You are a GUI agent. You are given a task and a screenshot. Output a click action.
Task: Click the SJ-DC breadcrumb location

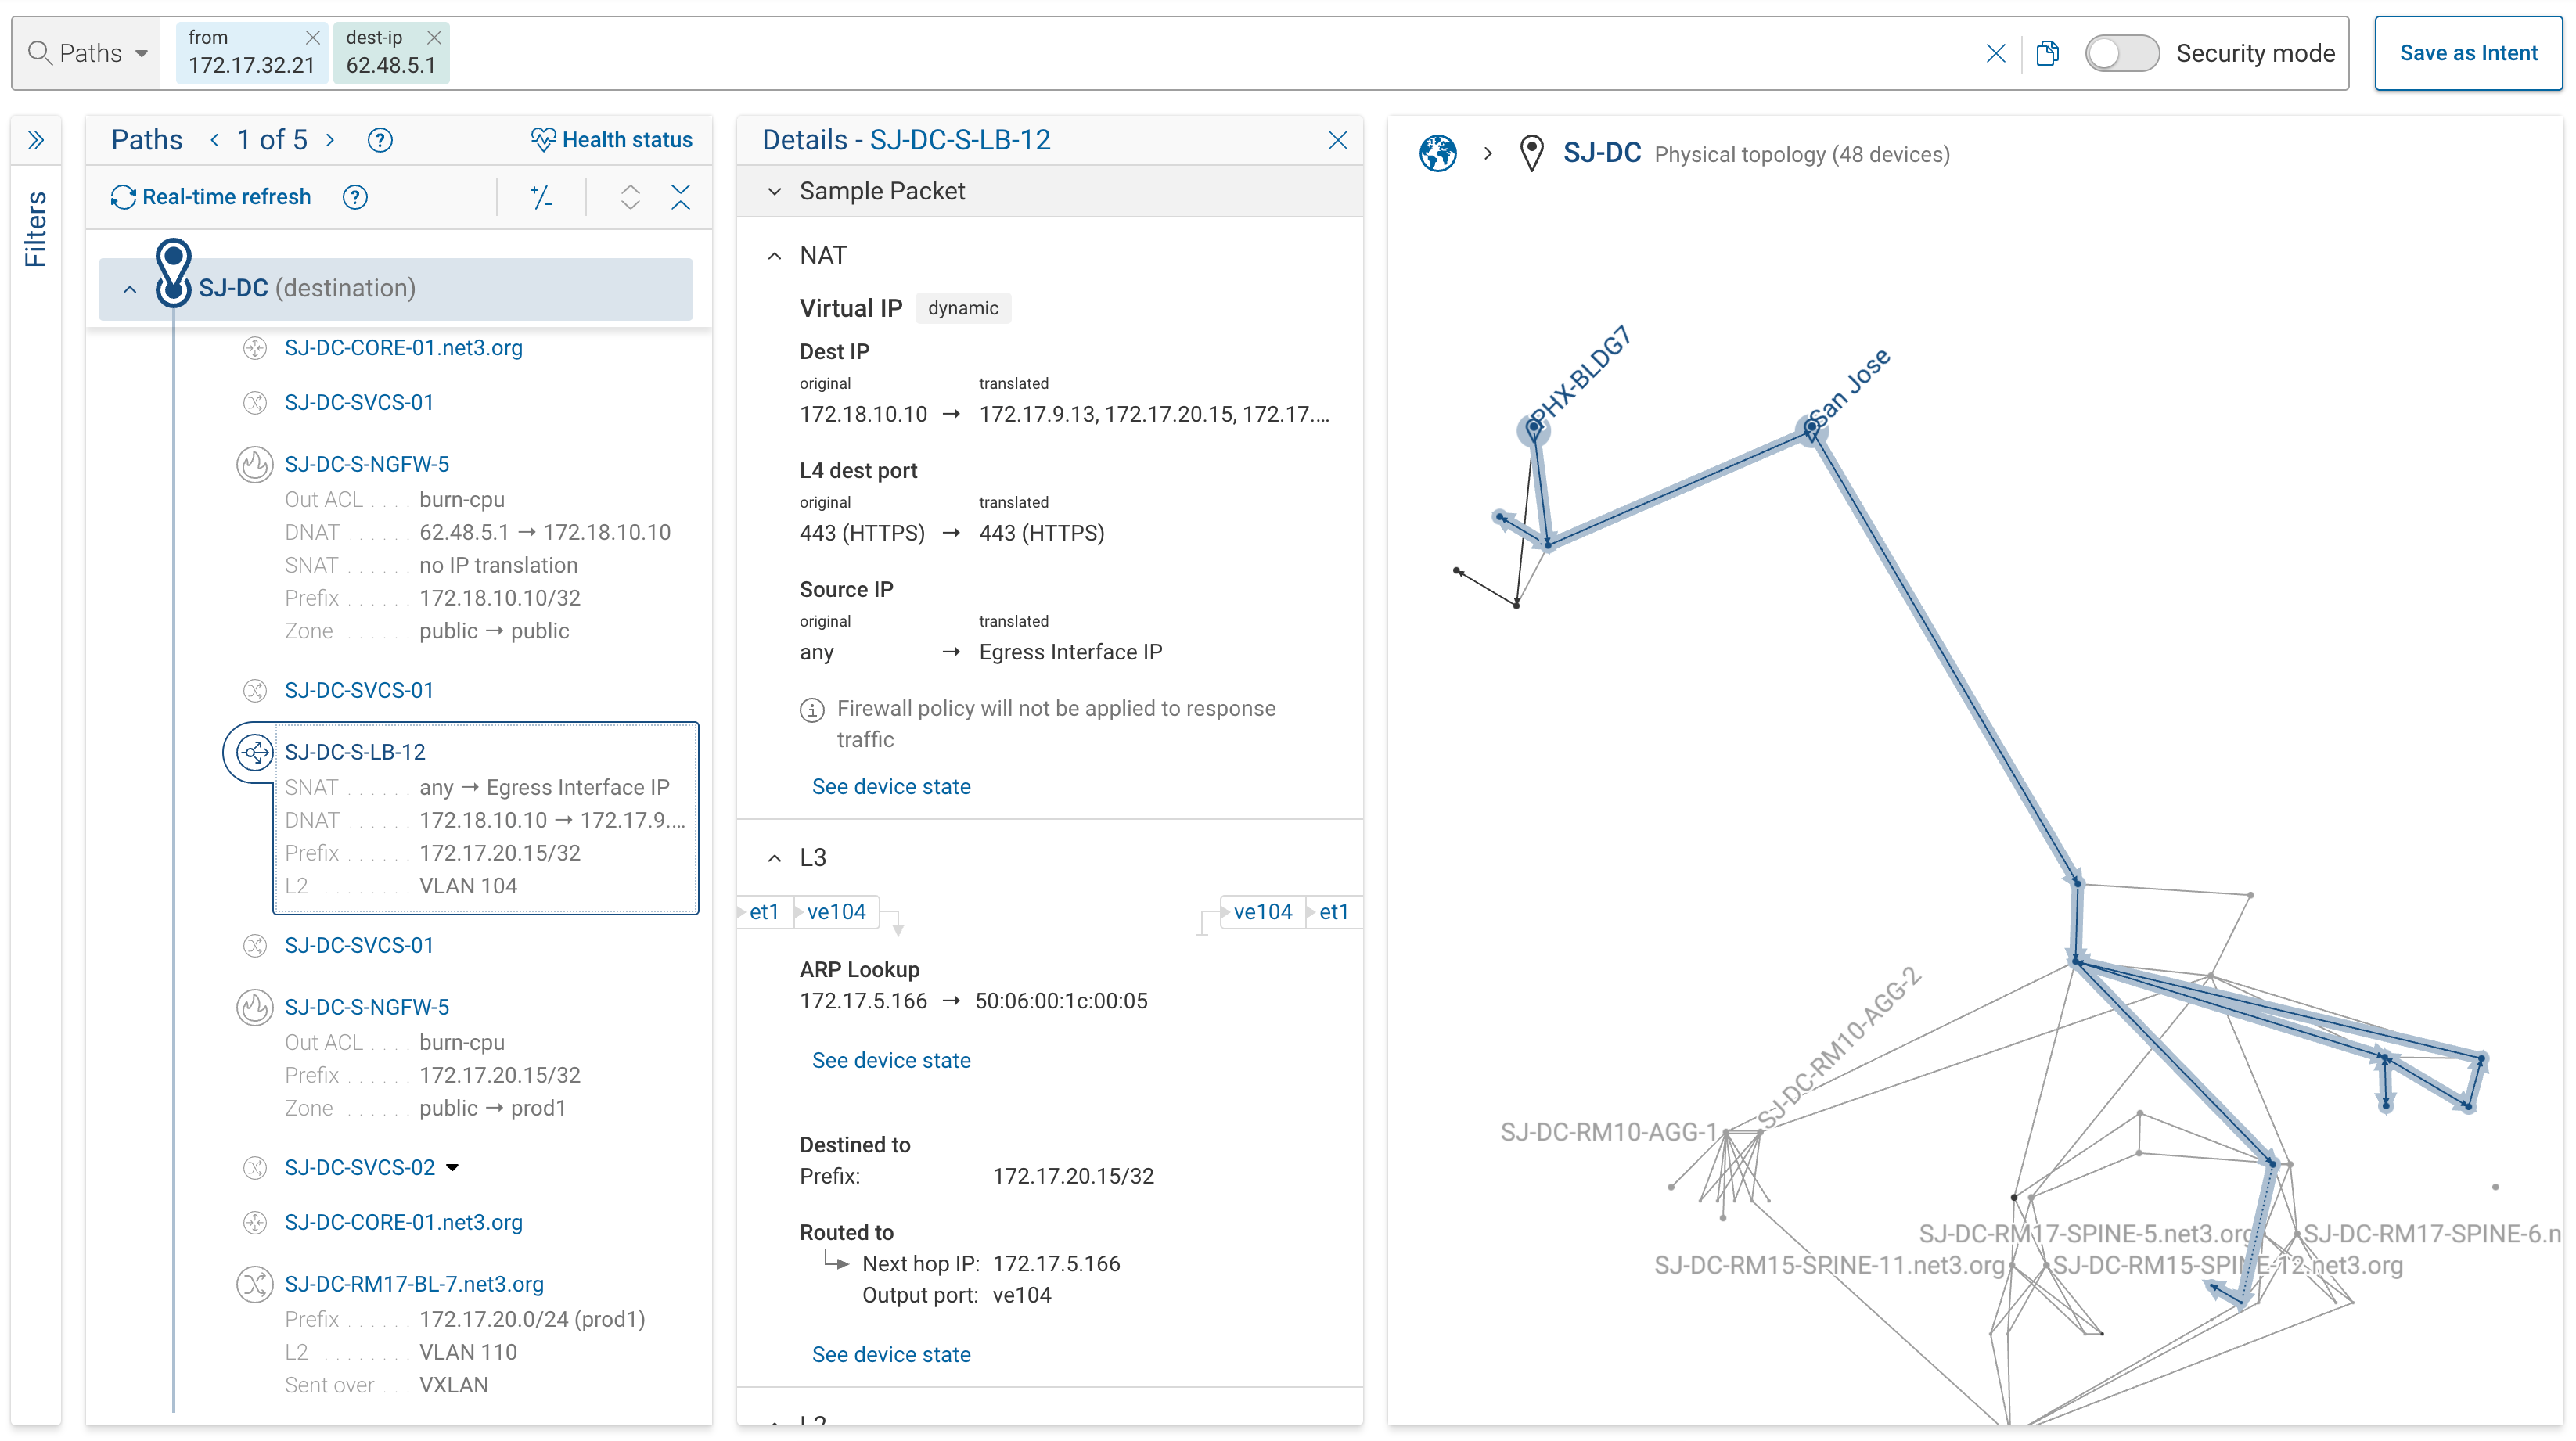click(1602, 153)
